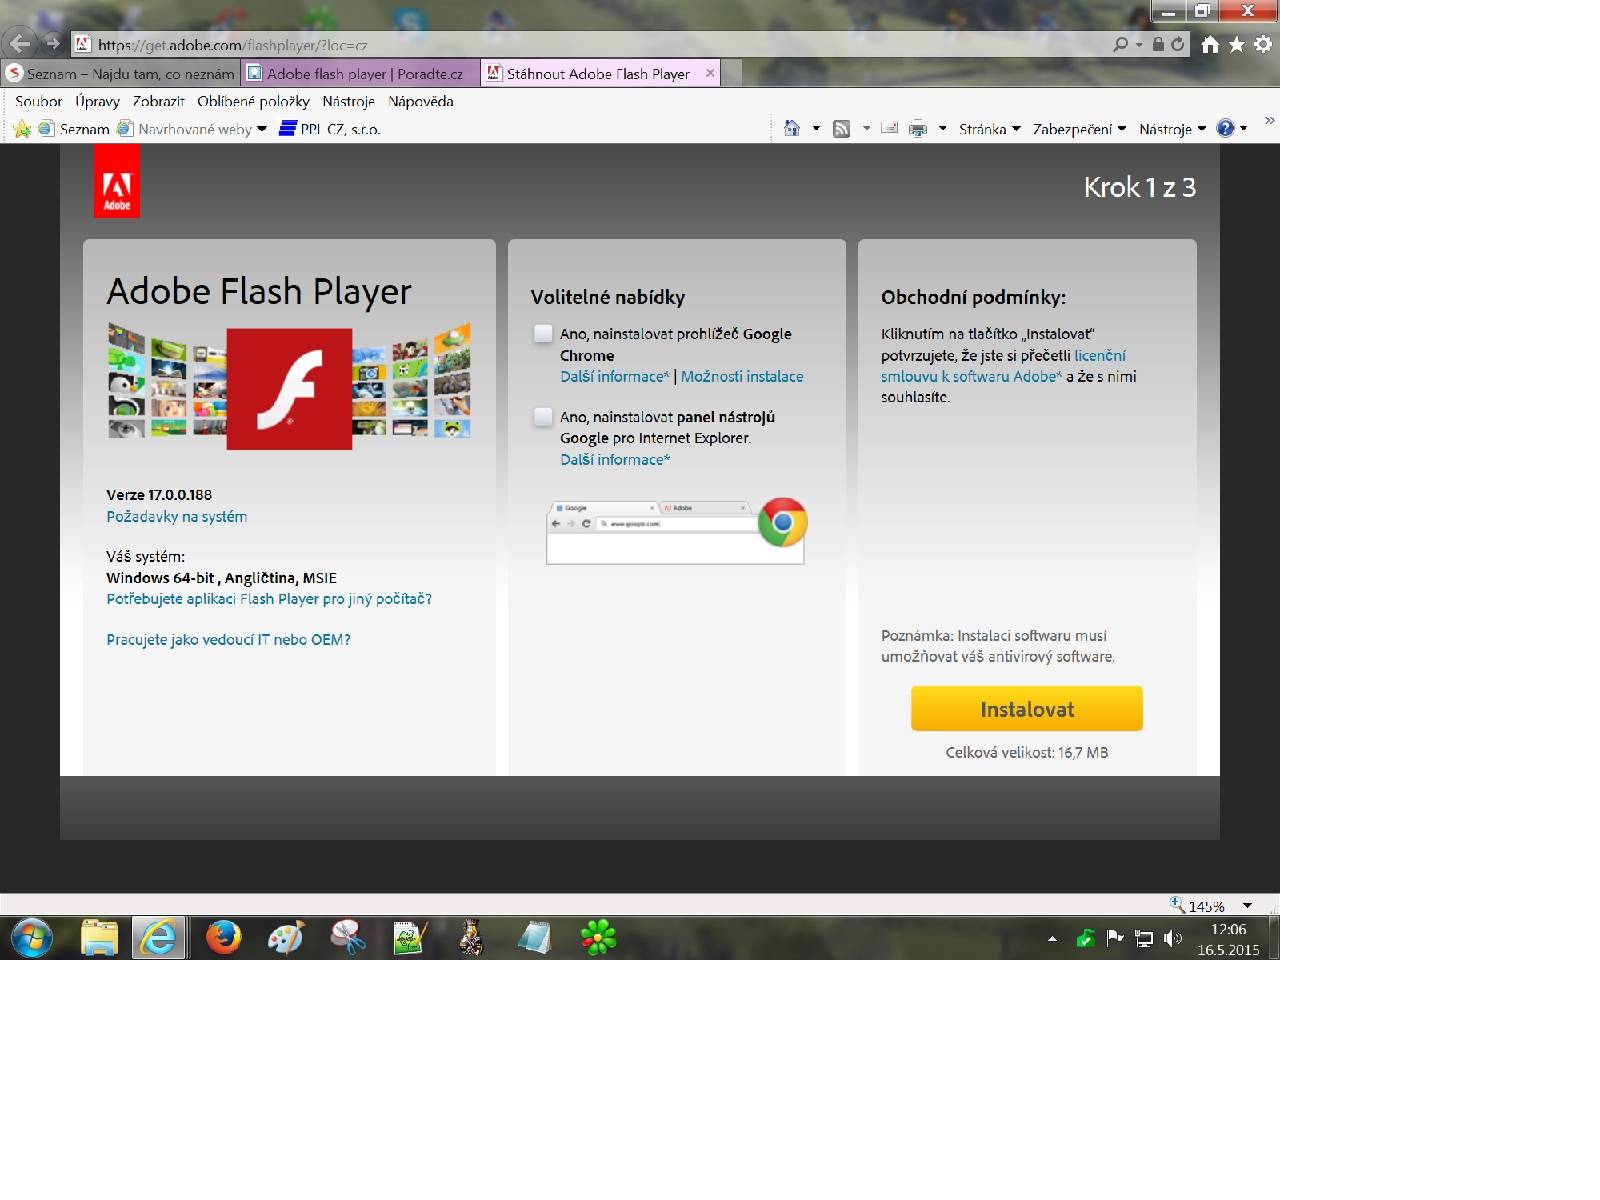Show hidden tray icons arrow
This screenshot has height=1200, width=1600.
[x=1052, y=939]
